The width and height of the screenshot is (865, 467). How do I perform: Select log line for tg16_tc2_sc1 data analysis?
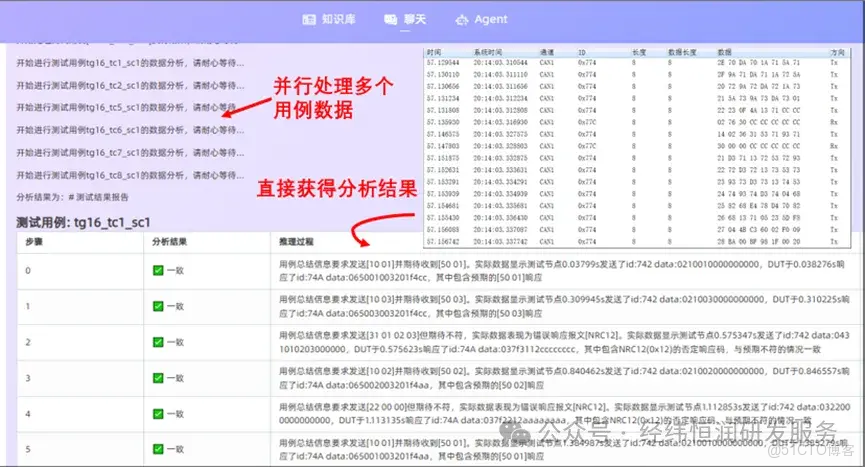(130, 85)
